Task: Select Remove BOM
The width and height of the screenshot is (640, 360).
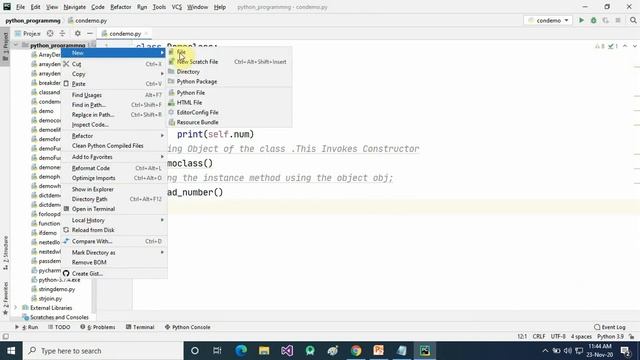Action: coord(114,262)
